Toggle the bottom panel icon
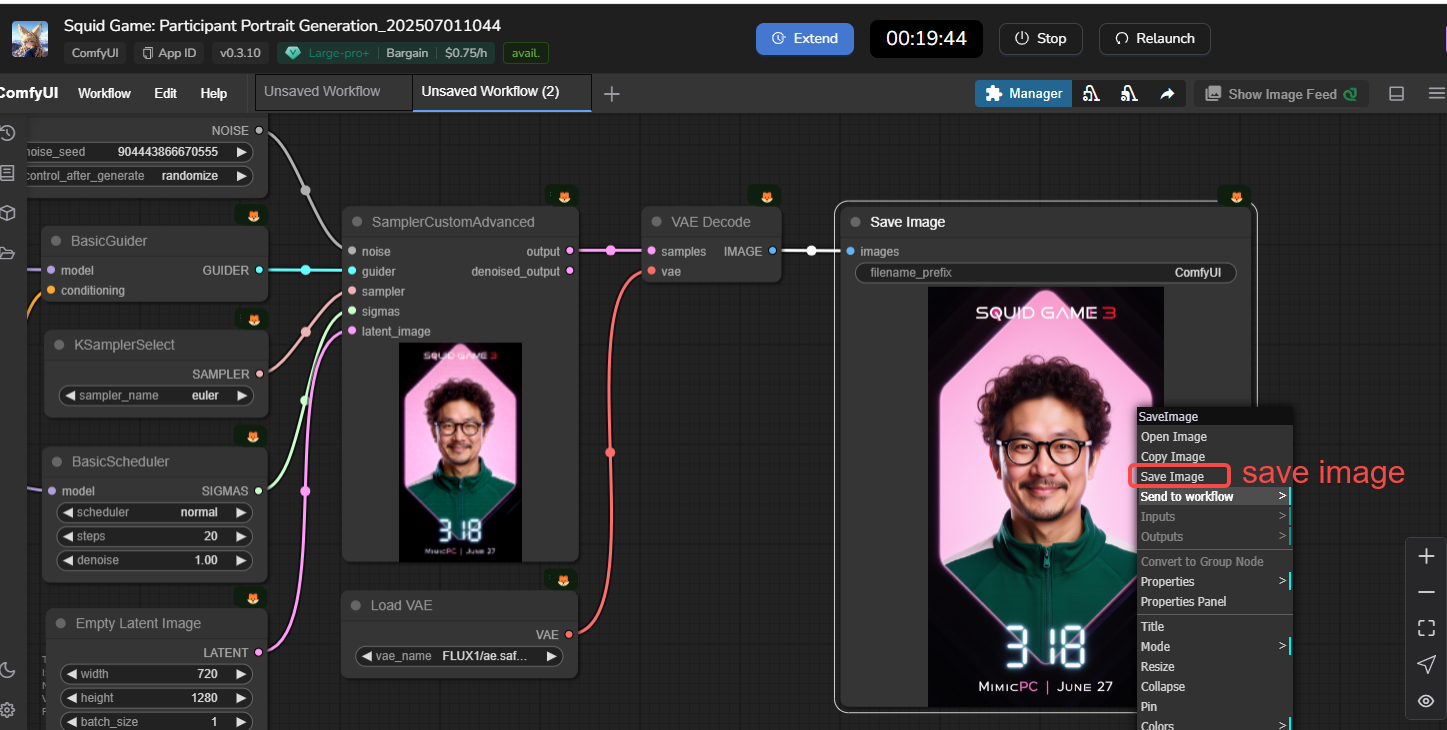 1397,93
